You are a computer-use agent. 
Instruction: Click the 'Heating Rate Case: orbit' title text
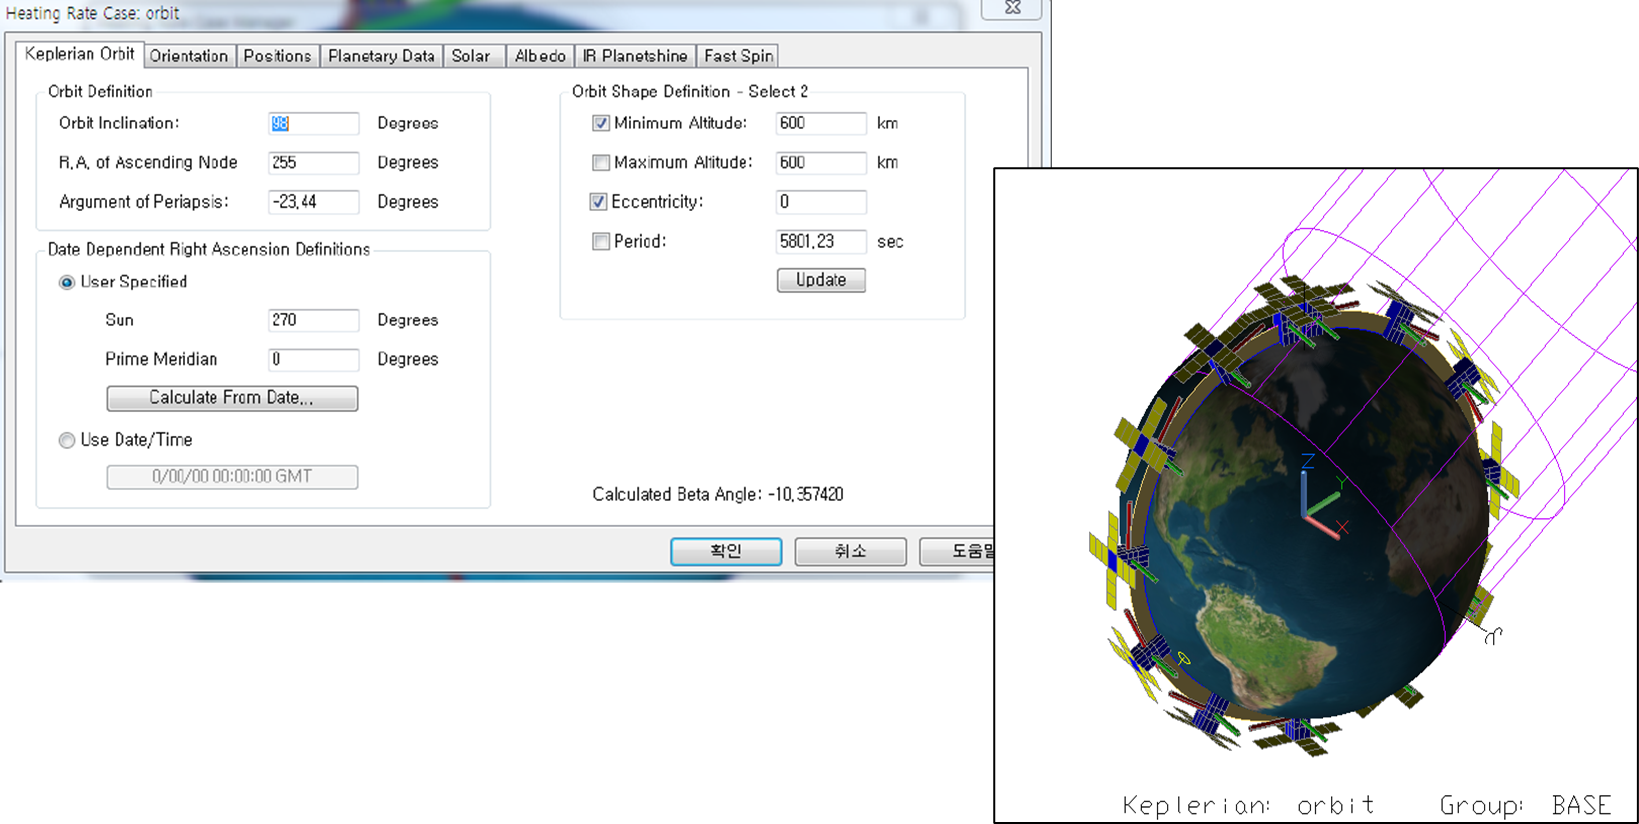point(92,13)
